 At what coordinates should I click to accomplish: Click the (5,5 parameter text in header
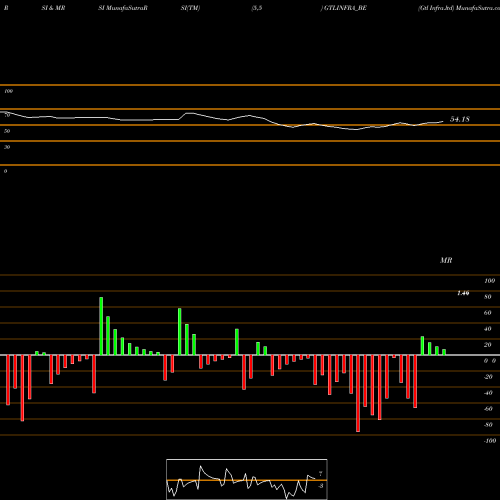pyautogui.click(x=257, y=8)
